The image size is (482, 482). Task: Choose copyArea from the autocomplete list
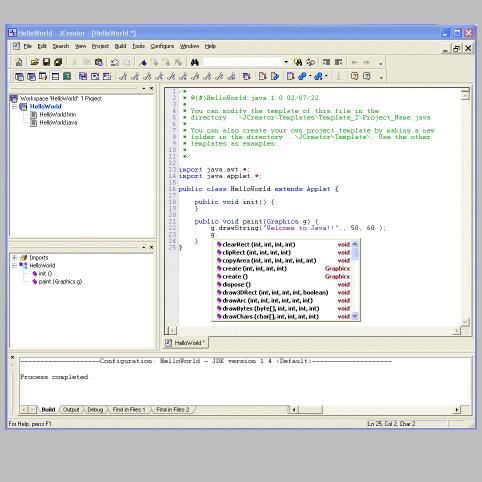[x=283, y=261]
